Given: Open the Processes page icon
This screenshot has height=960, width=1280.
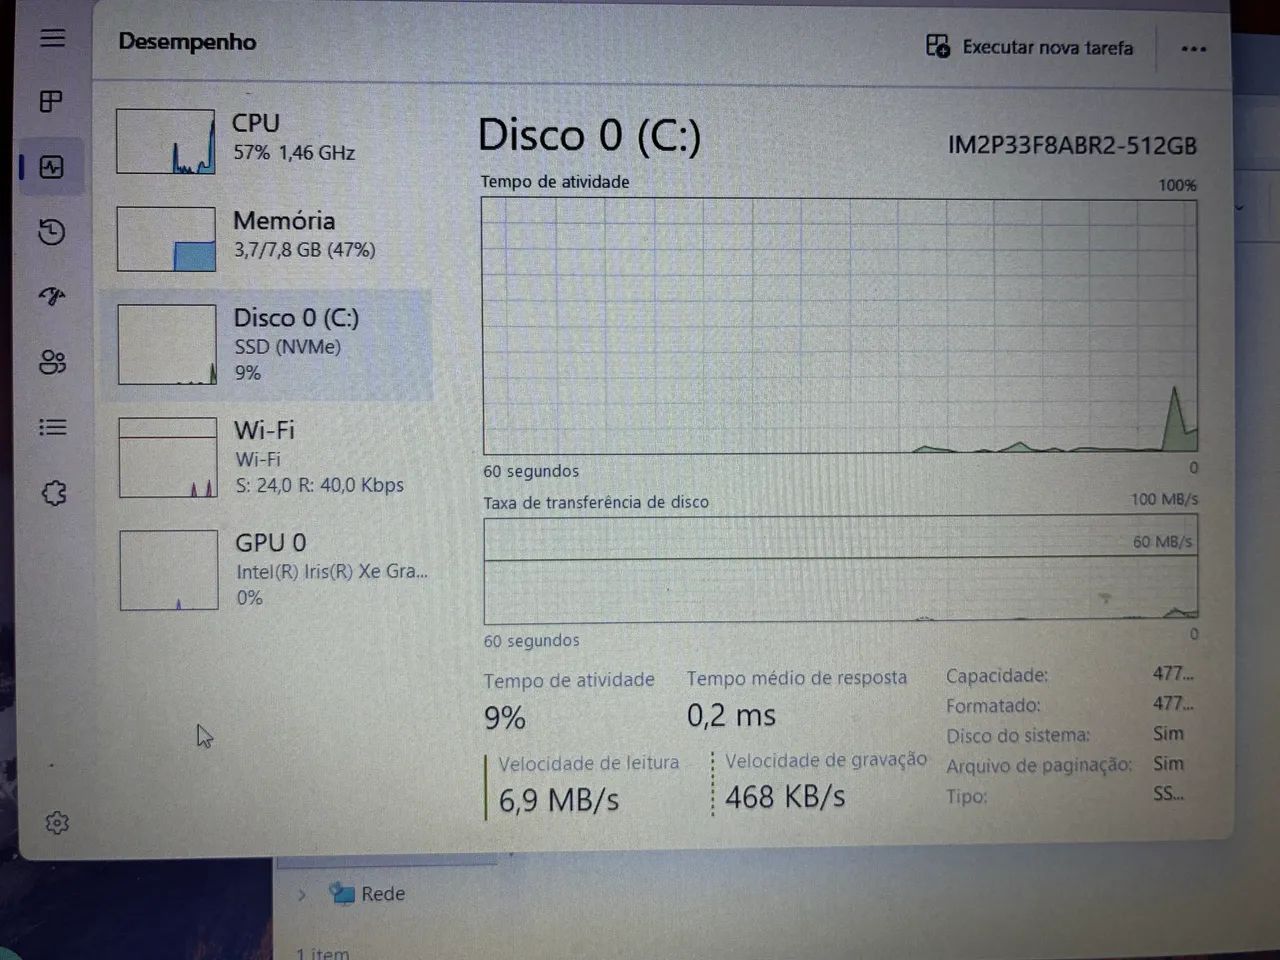Looking at the screenshot, I should 51,101.
